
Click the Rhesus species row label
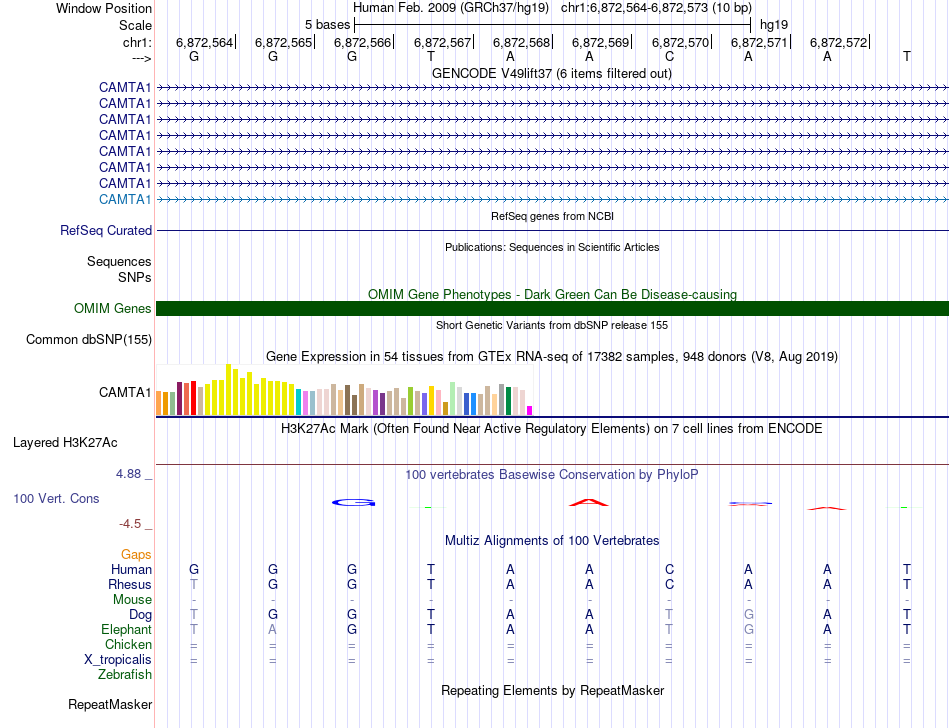[x=130, y=584]
